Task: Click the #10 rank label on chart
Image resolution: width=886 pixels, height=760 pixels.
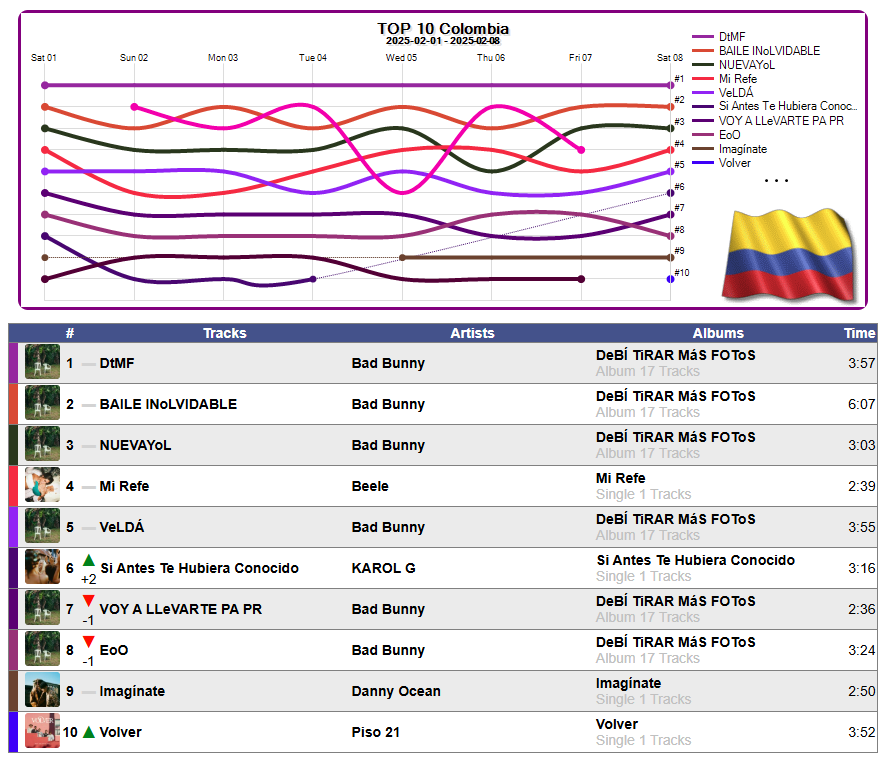Action: (681, 273)
